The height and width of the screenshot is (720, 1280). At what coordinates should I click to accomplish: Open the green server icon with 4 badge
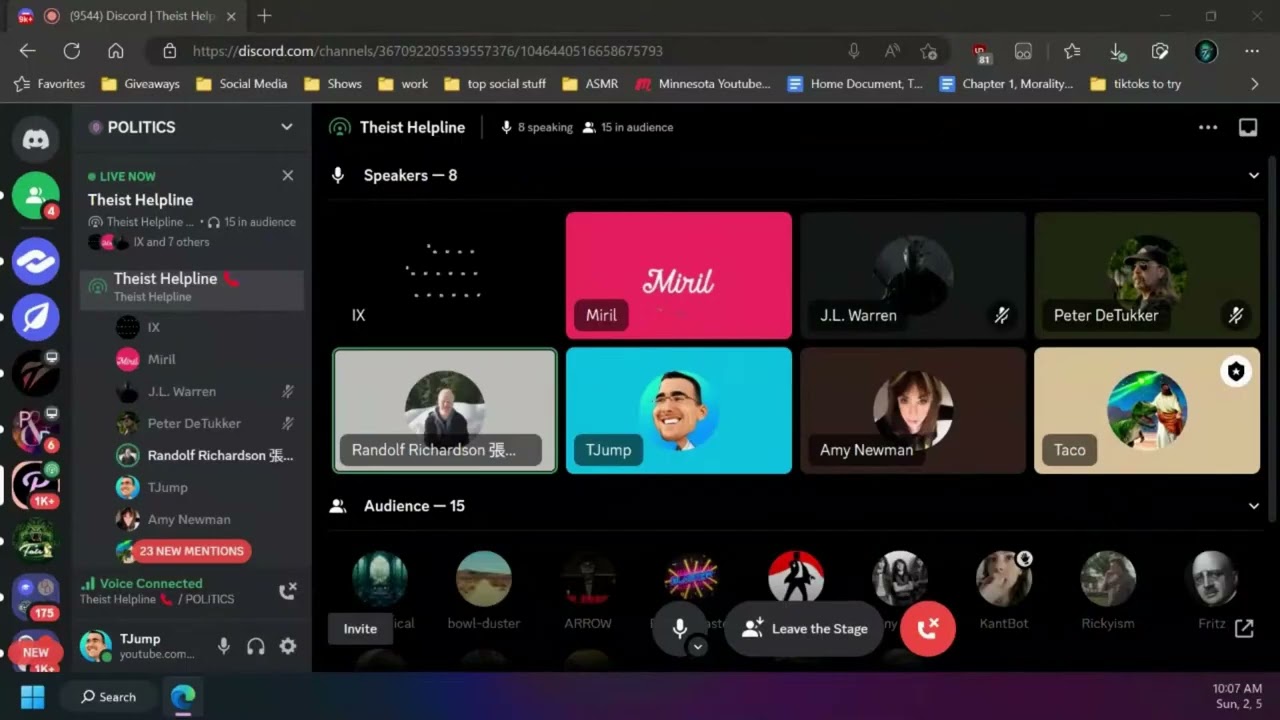36,196
